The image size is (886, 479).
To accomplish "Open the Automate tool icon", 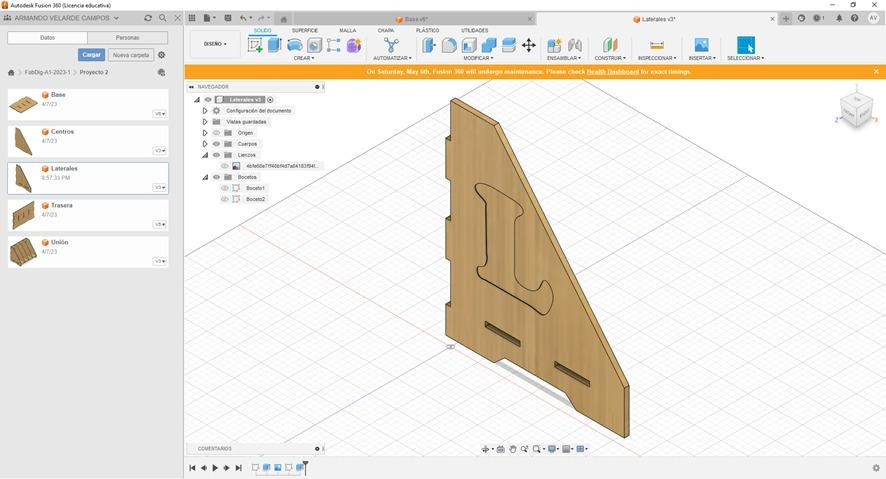I will pos(391,45).
